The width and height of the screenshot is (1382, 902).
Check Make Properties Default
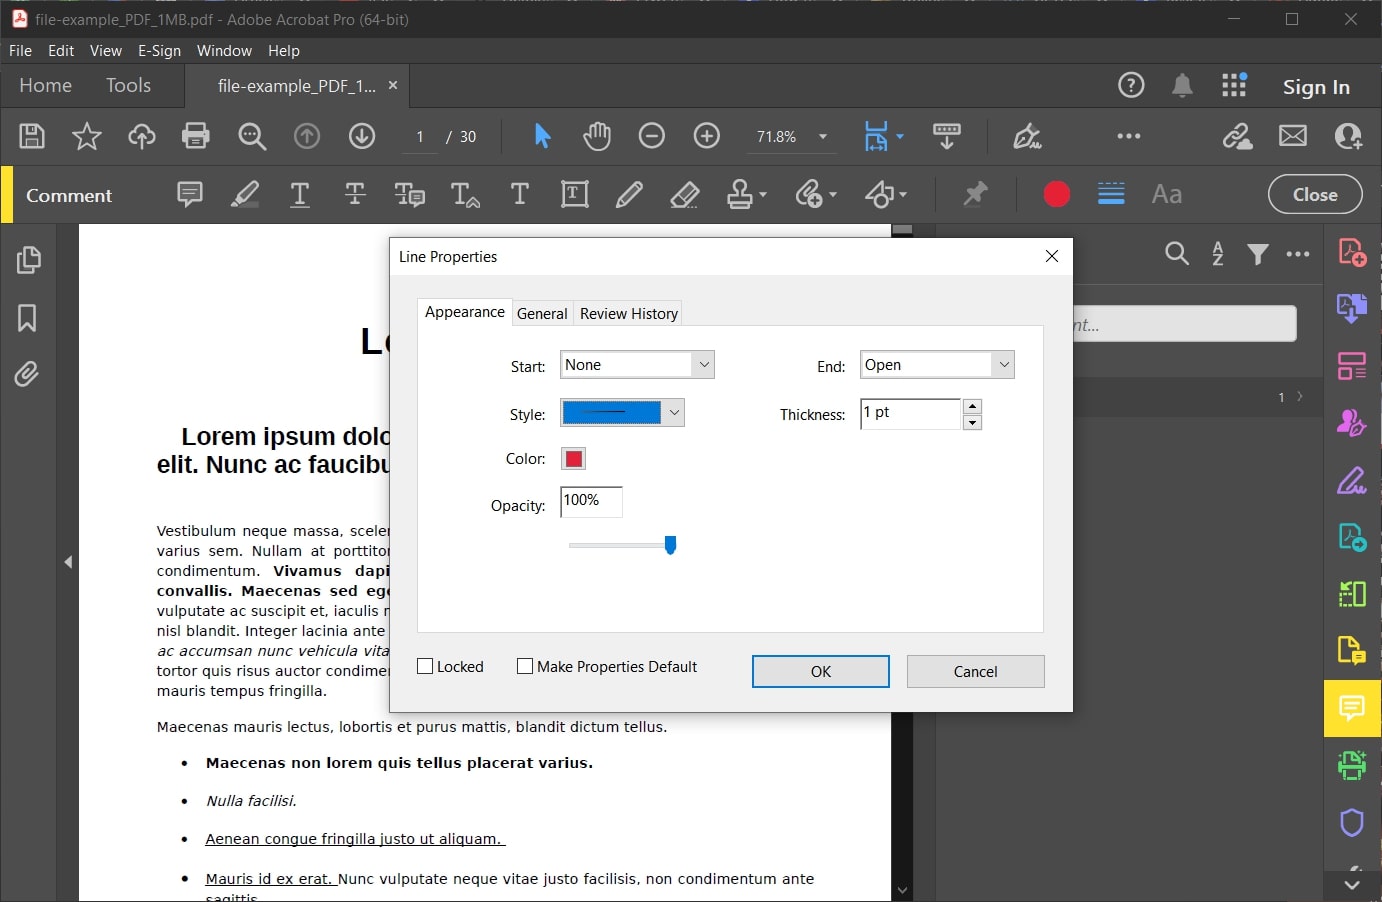pyautogui.click(x=524, y=665)
